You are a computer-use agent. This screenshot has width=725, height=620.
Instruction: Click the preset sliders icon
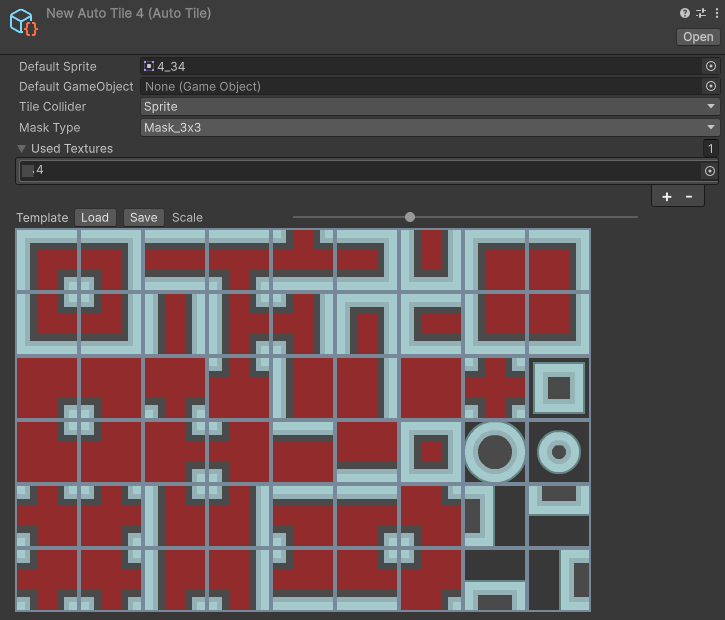point(700,13)
